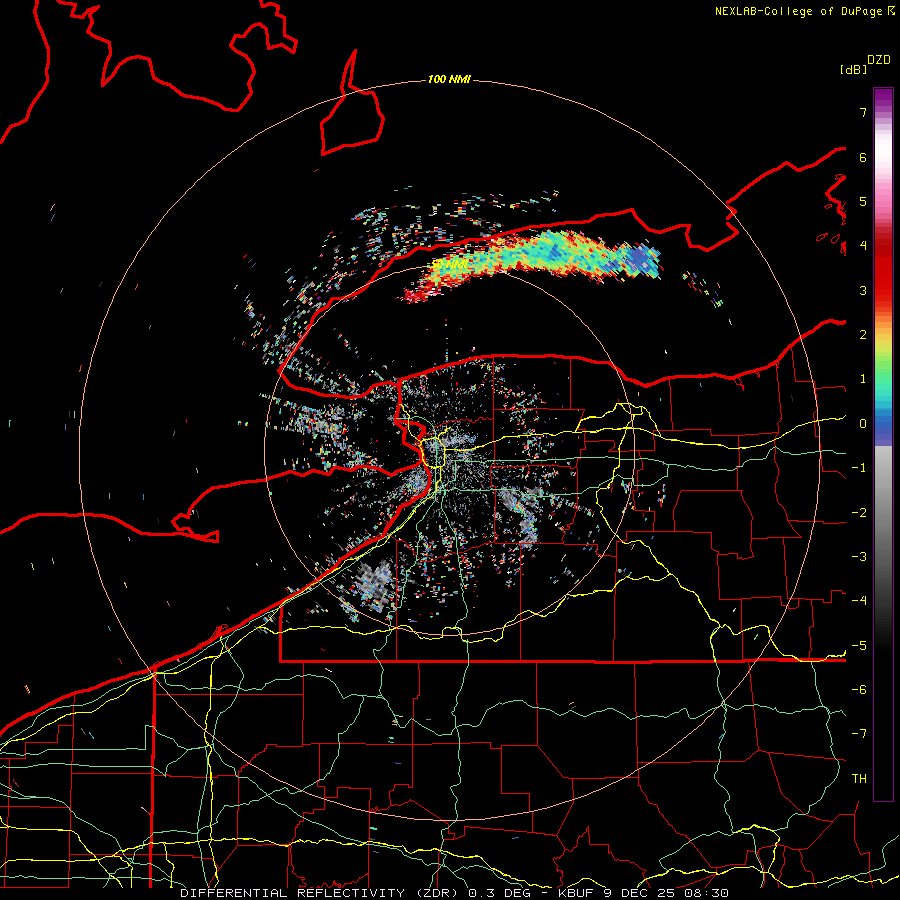Click the ZDR color scale bar
The image size is (900, 900).
pos(883,444)
